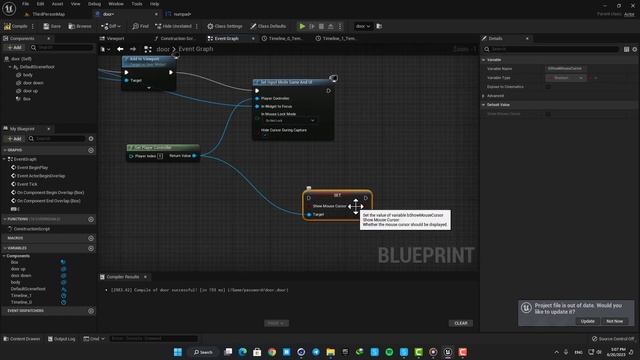Open the debug object dropdown labeled door
Image resolution: width=640 pixels, height=360 pixels.
(x=362, y=26)
